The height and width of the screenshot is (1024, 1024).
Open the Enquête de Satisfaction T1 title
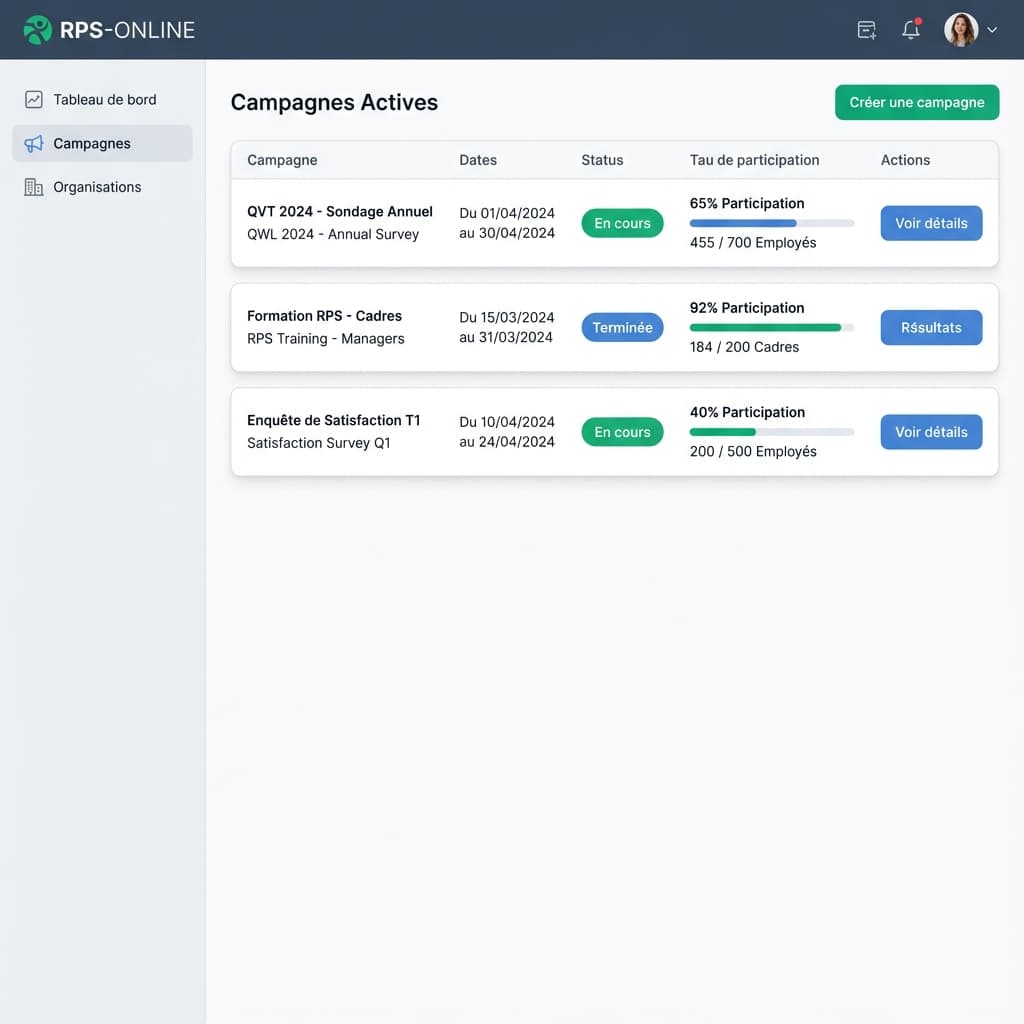click(x=334, y=421)
